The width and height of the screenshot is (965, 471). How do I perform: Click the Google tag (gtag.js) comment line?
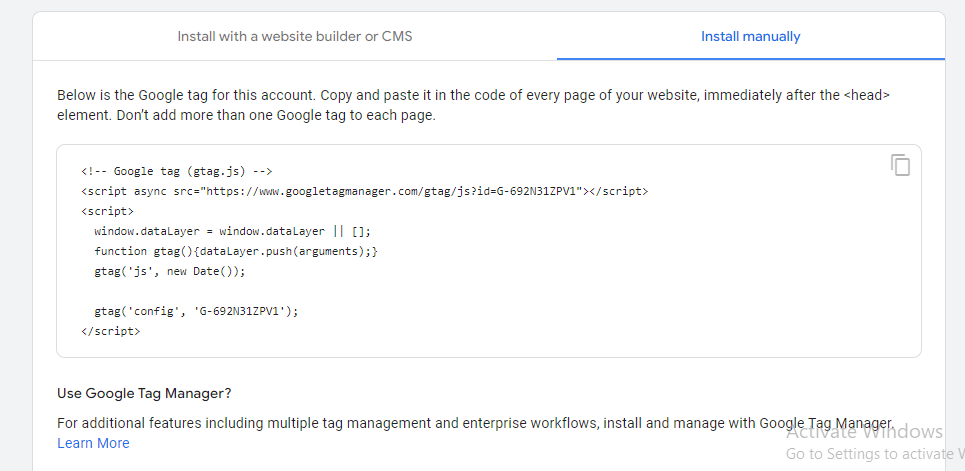tap(177, 171)
